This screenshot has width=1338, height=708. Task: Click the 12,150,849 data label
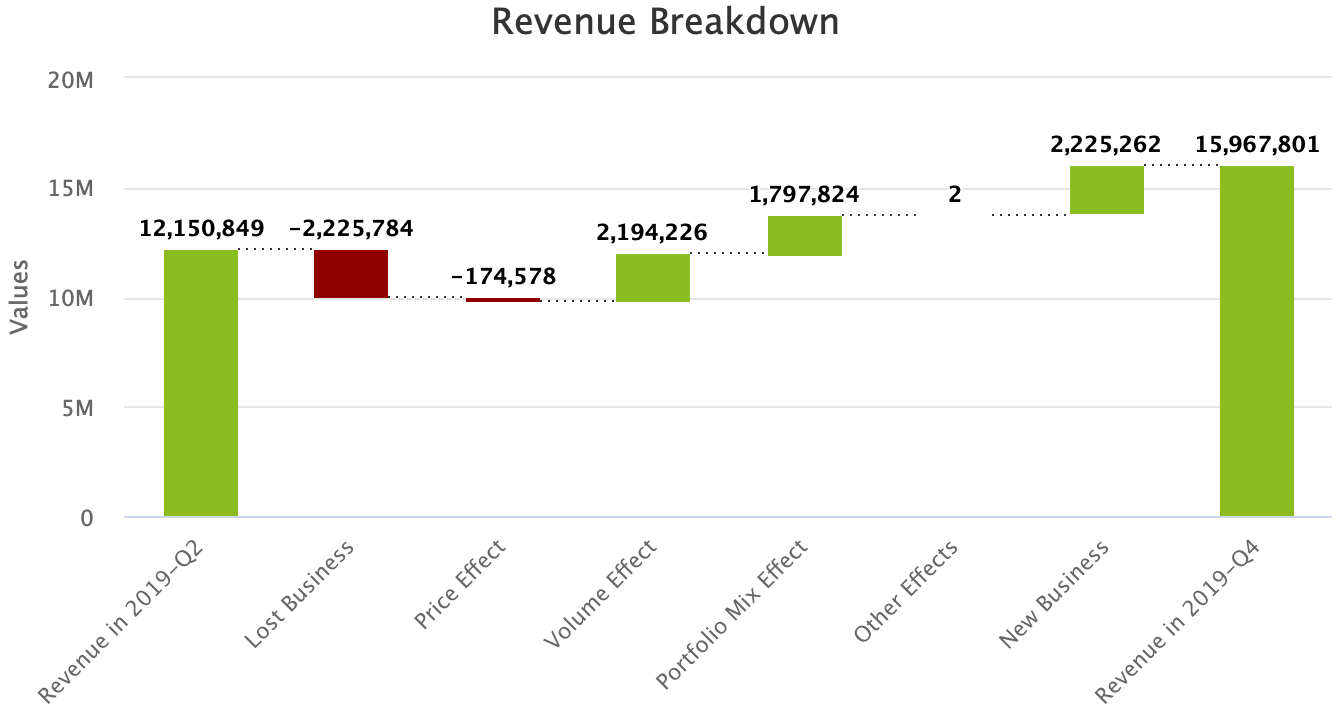[201, 229]
